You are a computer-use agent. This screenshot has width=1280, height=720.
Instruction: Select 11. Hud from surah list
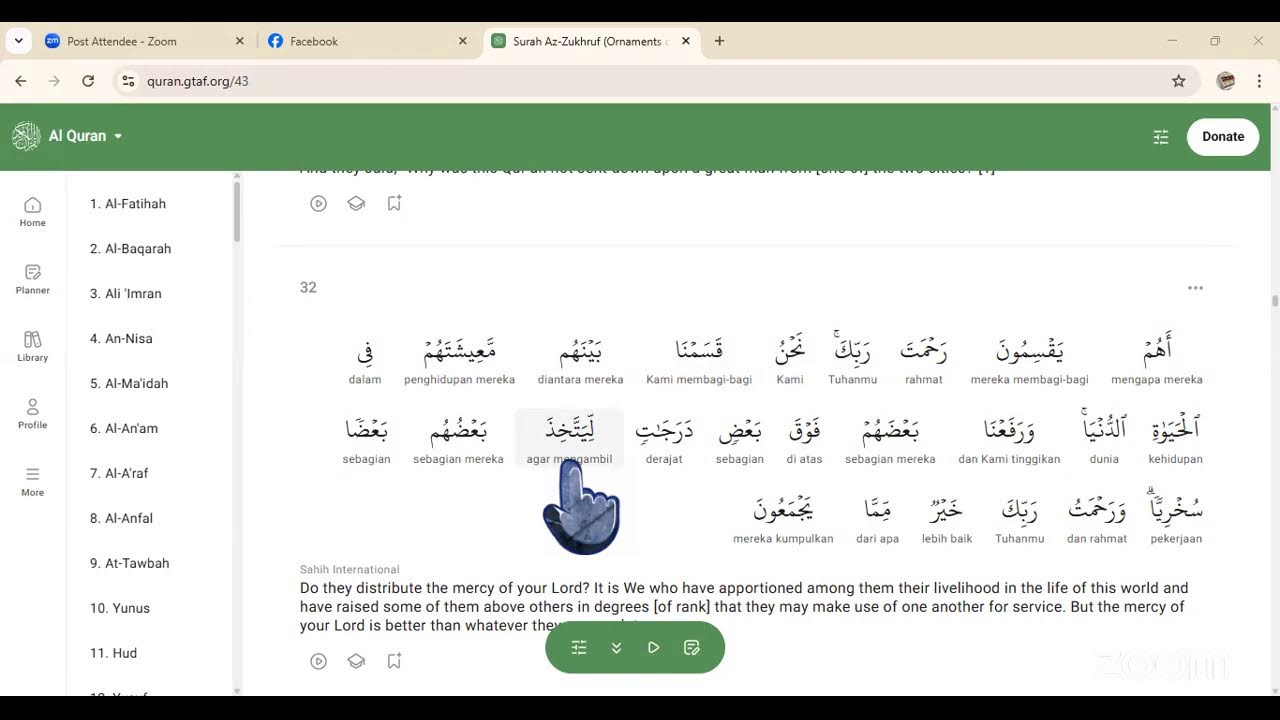(x=113, y=654)
